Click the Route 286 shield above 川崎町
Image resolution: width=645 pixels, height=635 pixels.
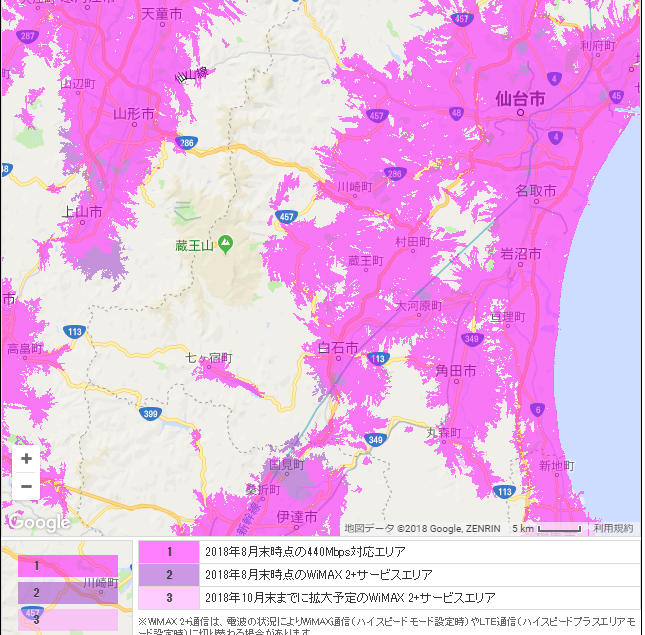[394, 174]
